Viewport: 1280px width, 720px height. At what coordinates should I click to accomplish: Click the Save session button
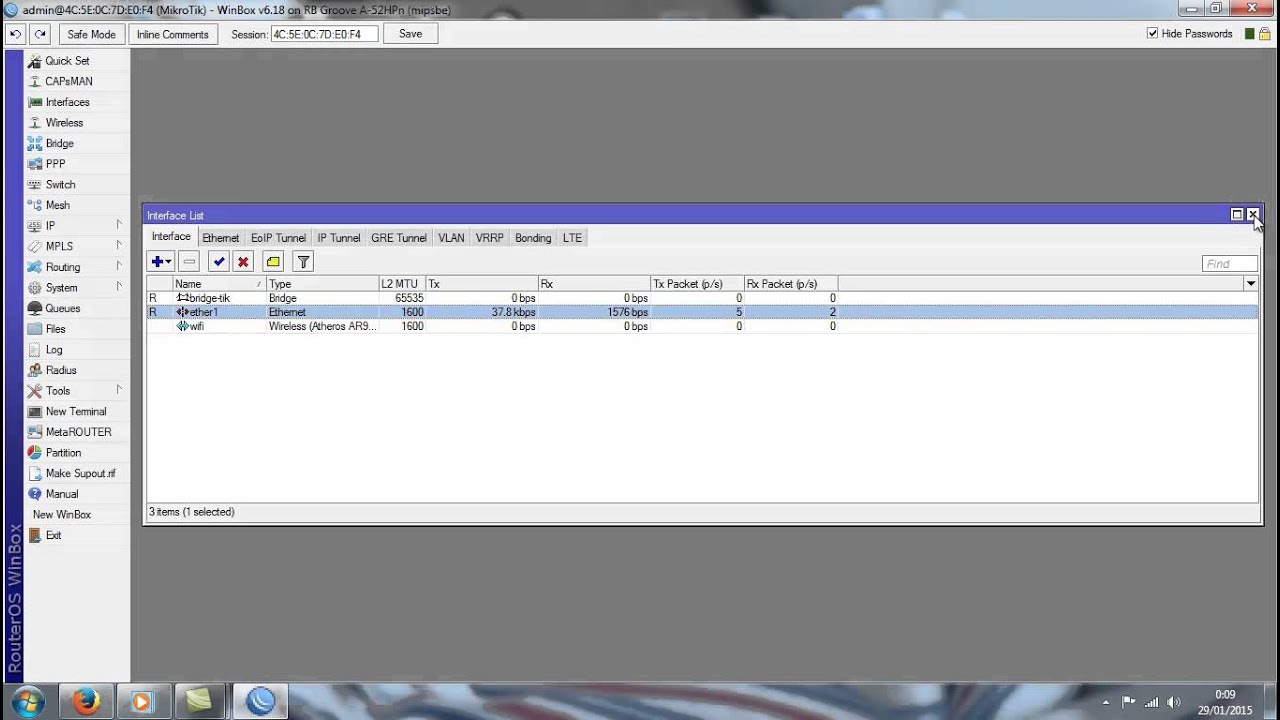(410, 34)
